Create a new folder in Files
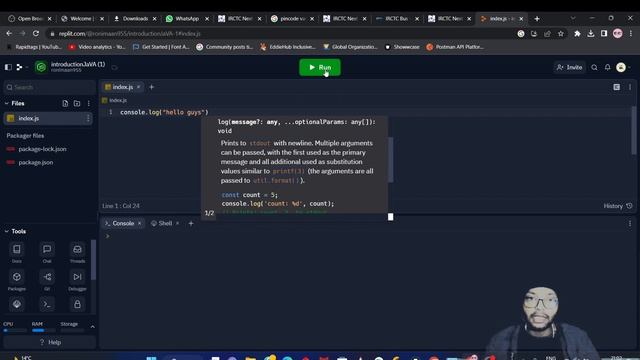The width and height of the screenshot is (640, 360). [77, 103]
